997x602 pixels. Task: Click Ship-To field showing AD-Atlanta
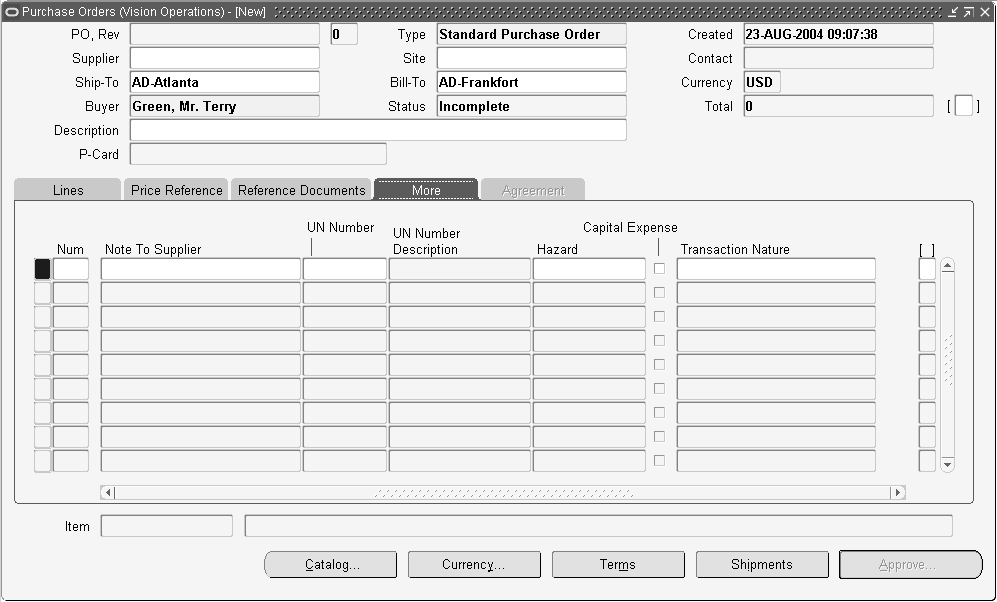[224, 83]
